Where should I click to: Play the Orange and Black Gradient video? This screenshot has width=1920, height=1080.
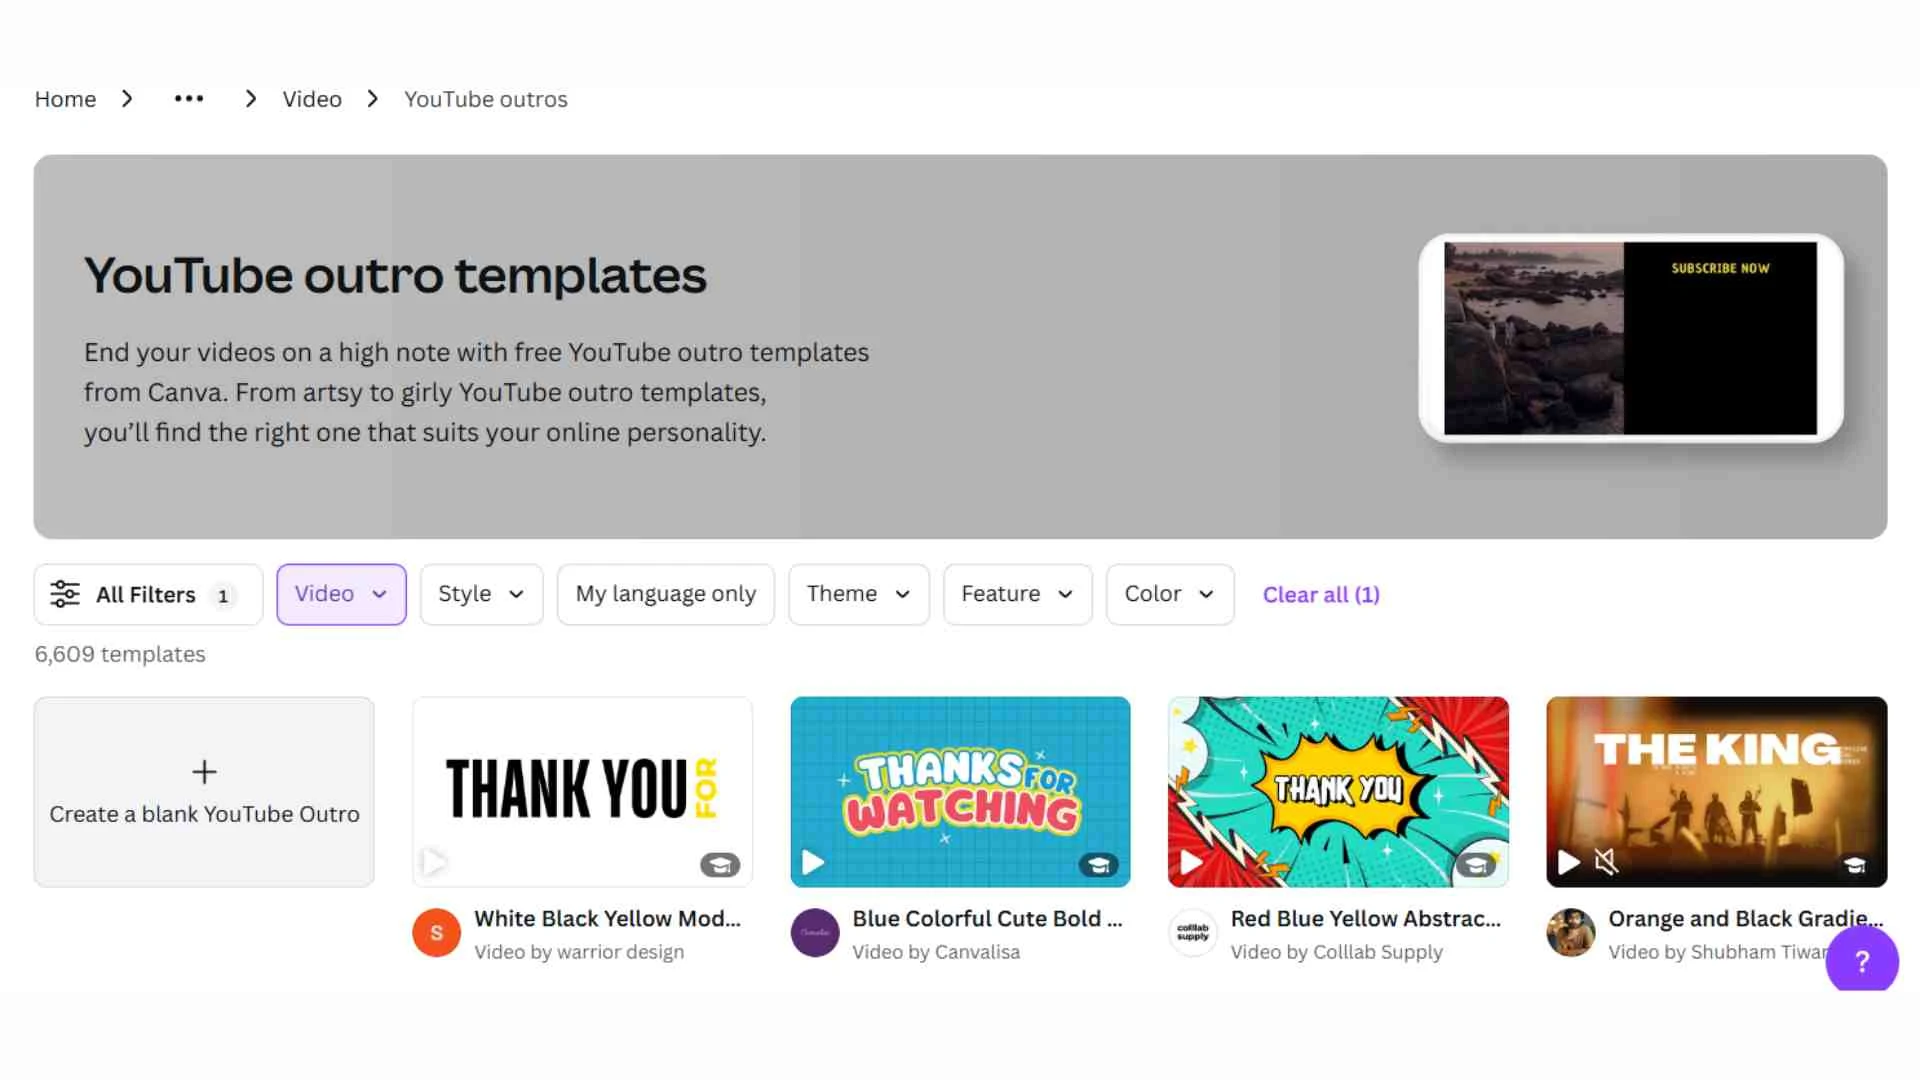[x=1569, y=862]
